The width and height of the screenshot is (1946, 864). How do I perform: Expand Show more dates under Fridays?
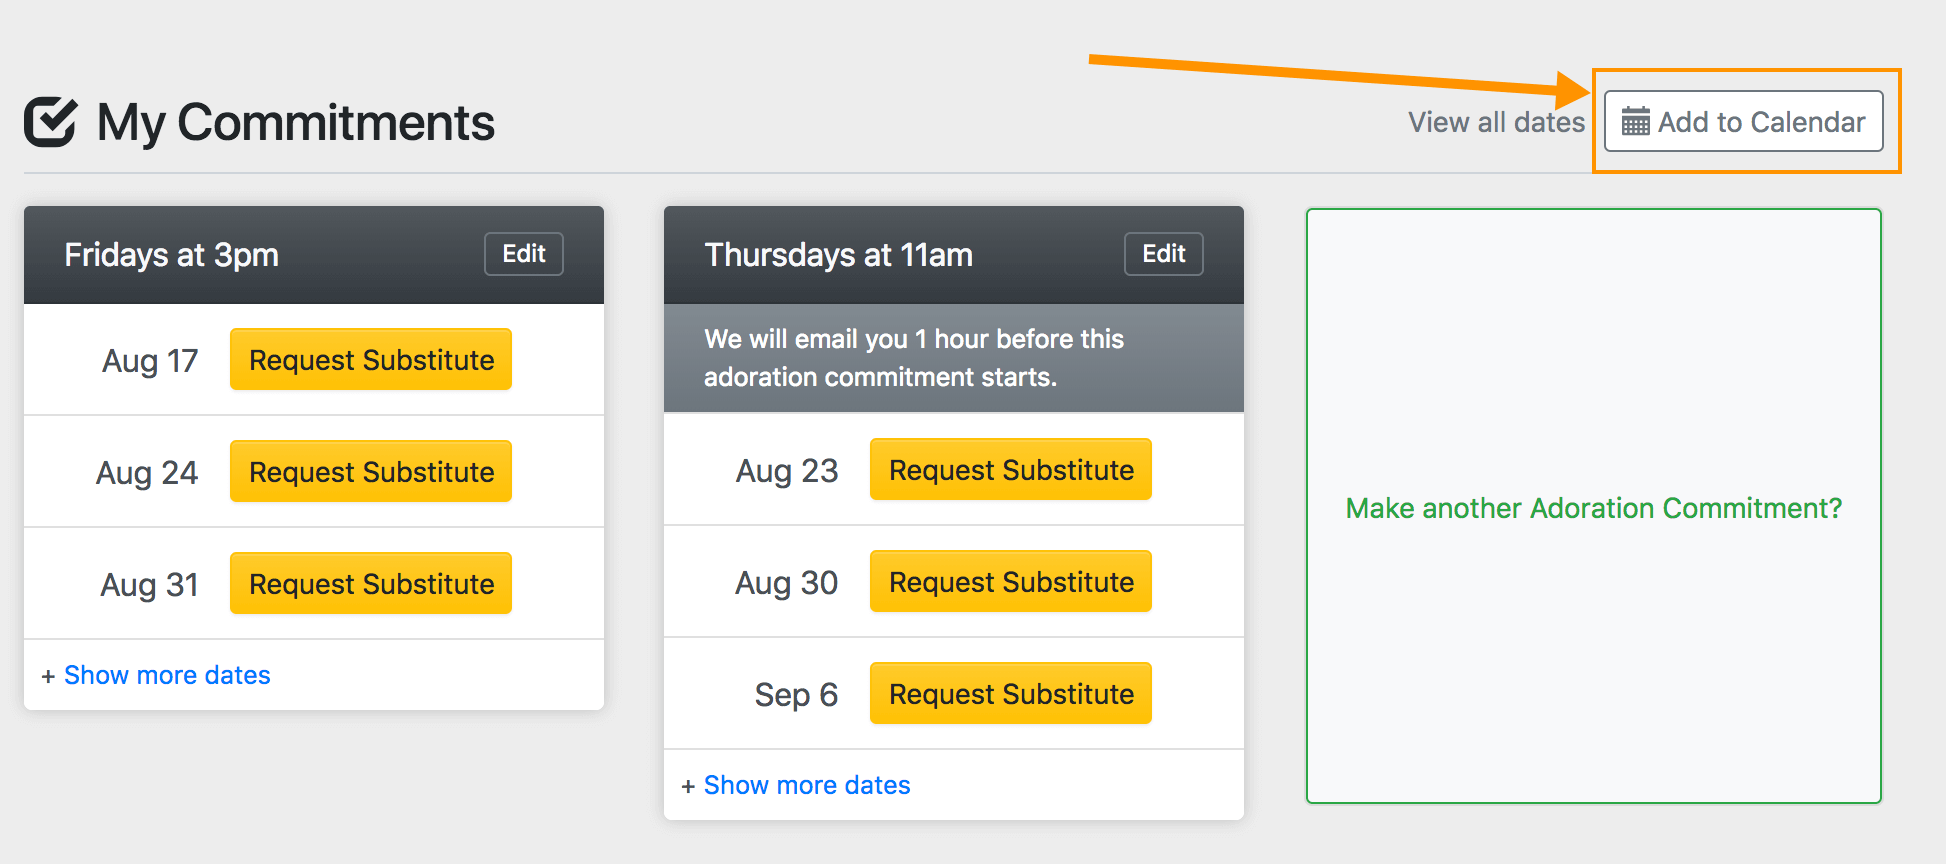[x=167, y=676]
